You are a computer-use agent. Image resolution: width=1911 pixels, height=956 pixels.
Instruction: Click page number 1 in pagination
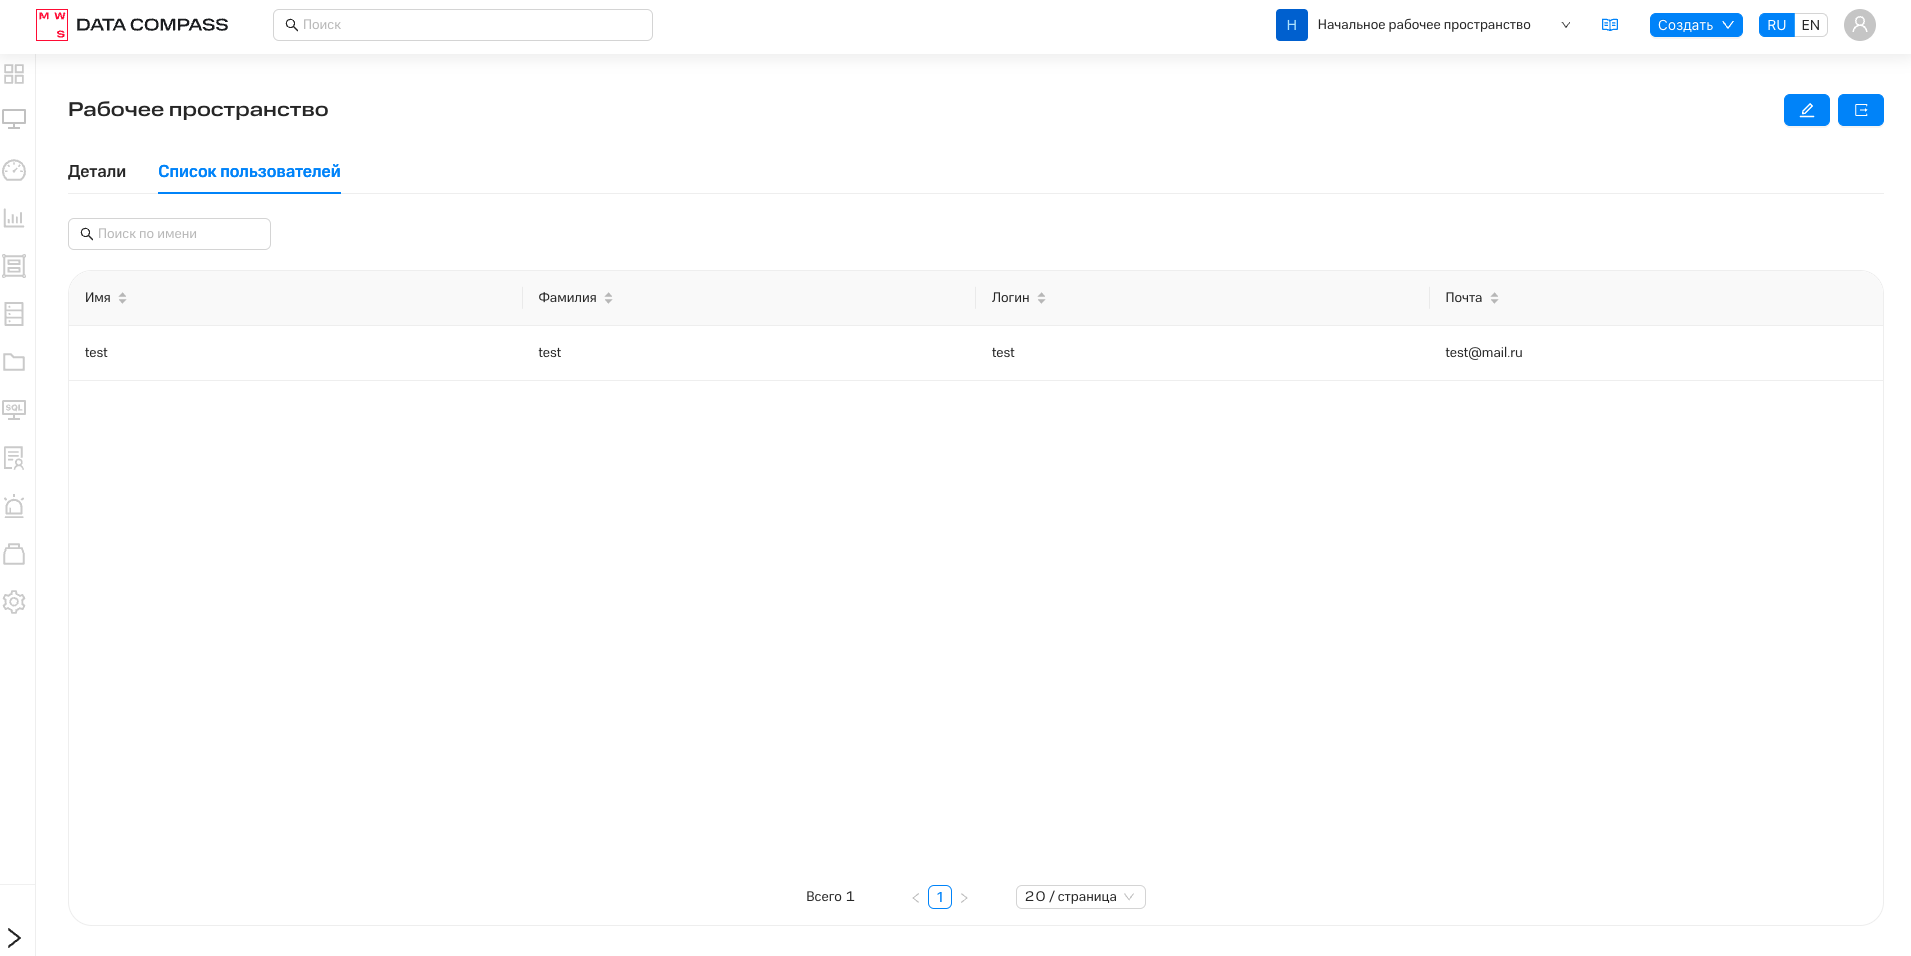click(939, 897)
